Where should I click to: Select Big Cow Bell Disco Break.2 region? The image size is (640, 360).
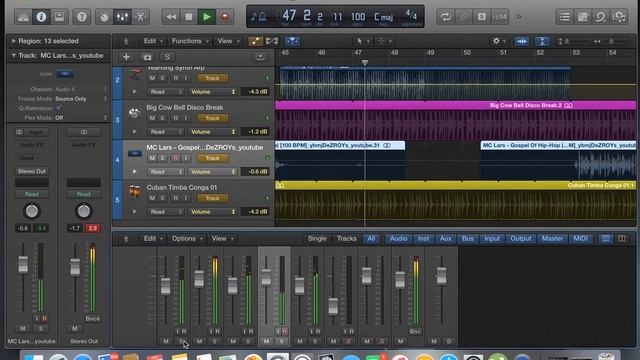coord(456,105)
